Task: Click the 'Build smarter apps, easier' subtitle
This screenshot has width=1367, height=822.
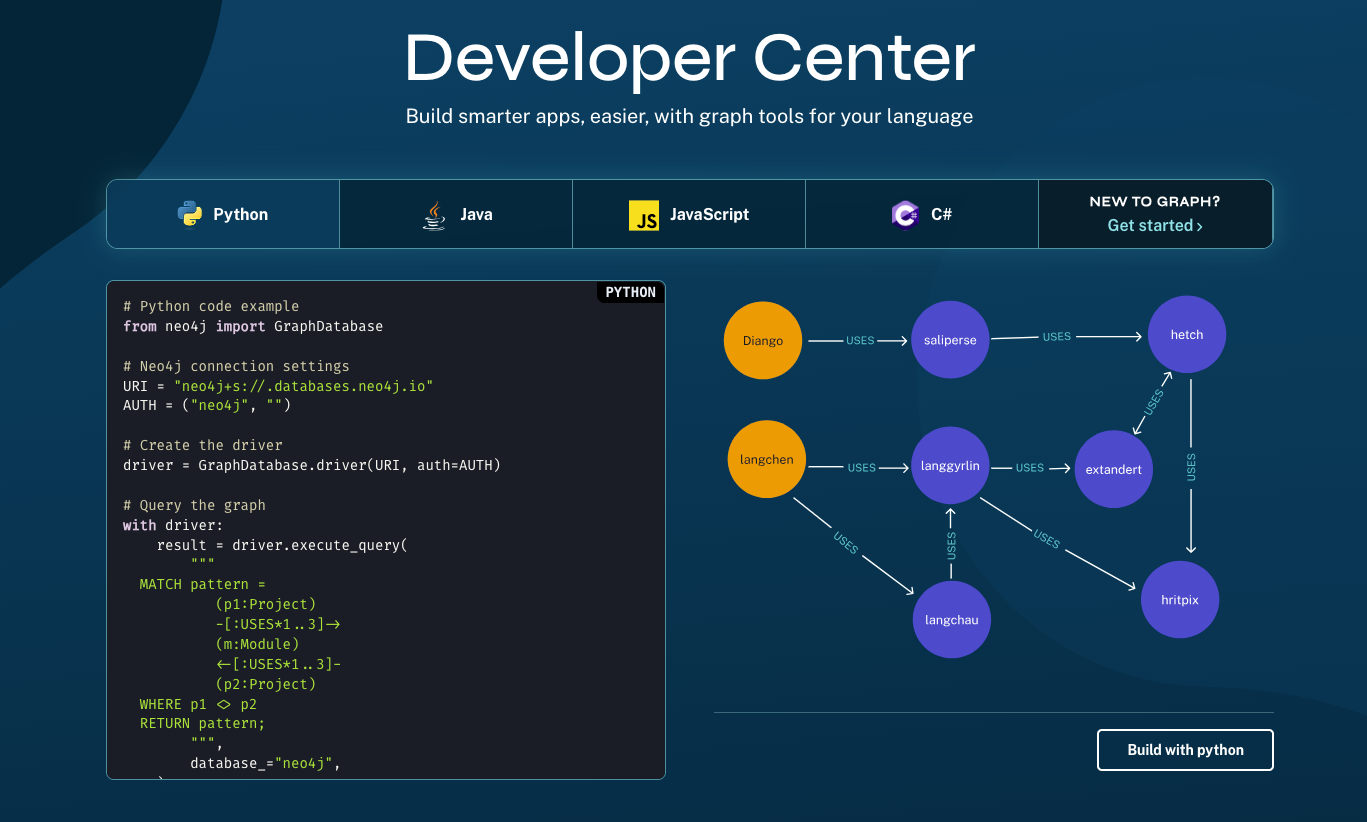Action: click(x=689, y=116)
